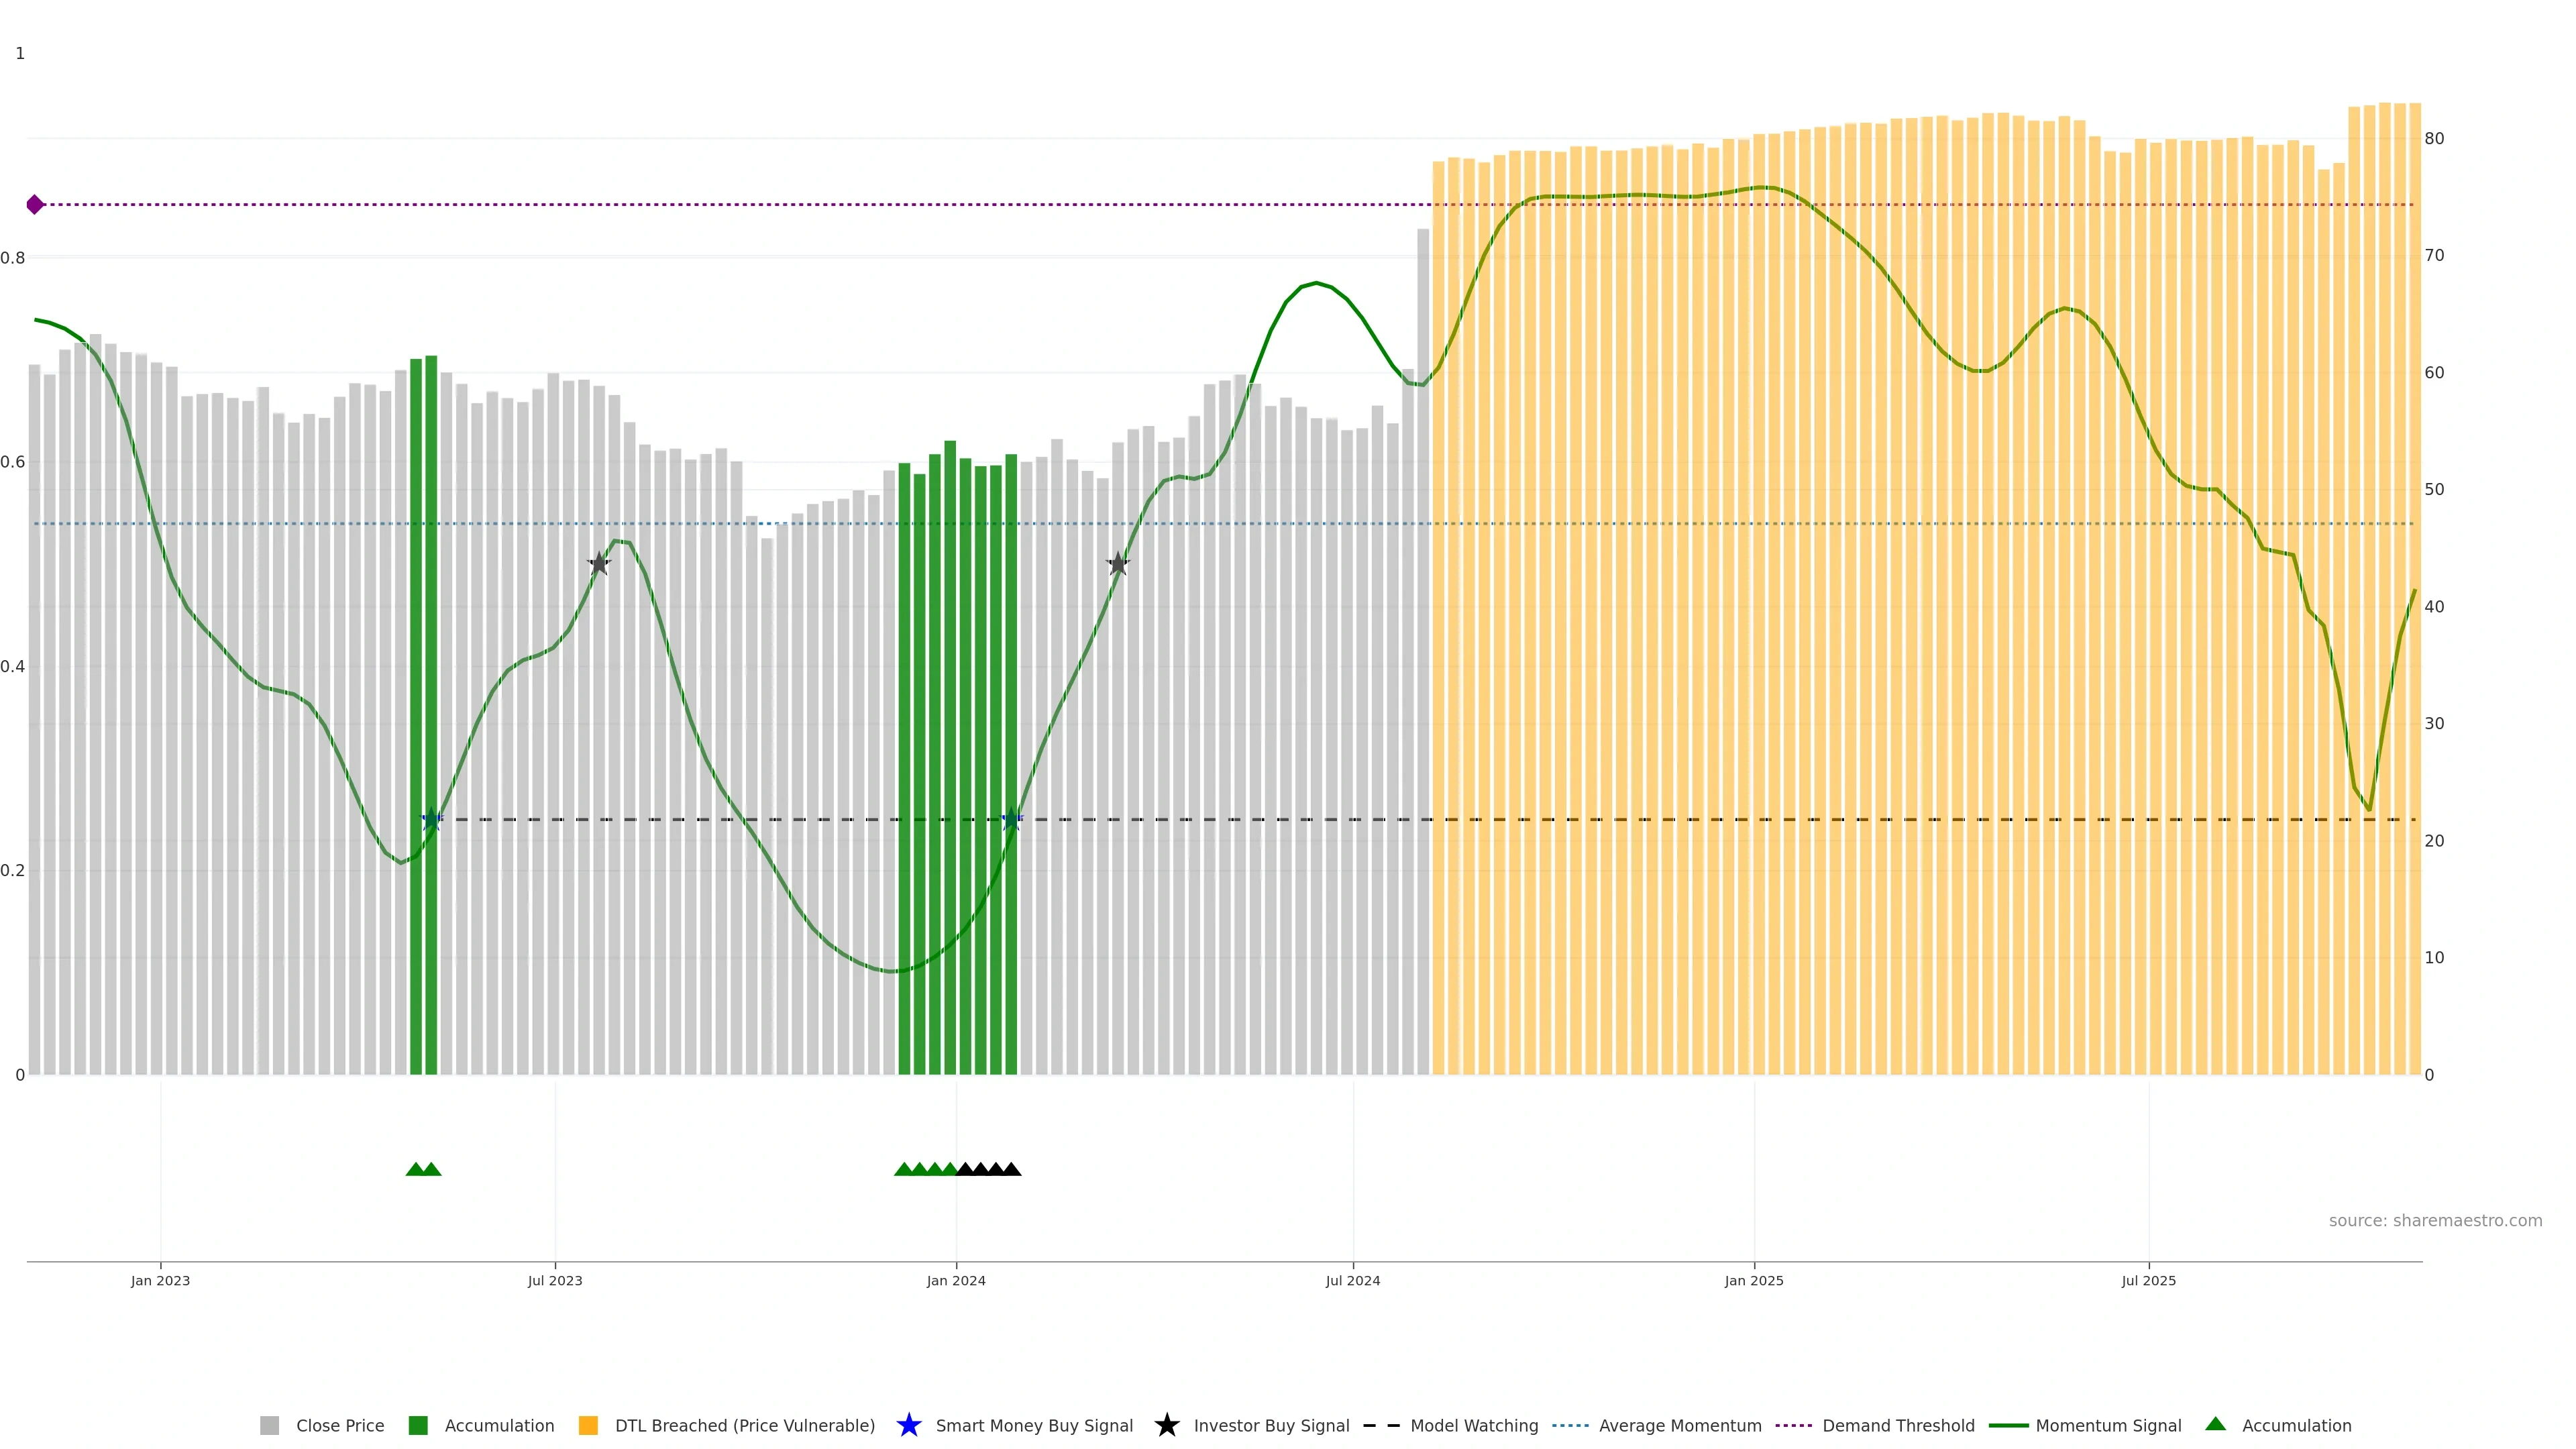Click the green Accumulation square legend swatch
Screen dimensions: 2576x1449
tap(418, 1426)
